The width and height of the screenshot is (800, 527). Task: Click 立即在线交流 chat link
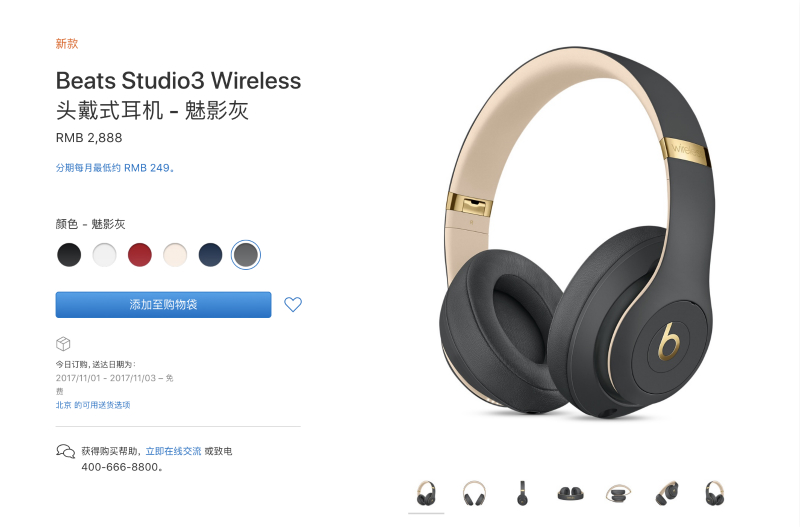pos(173,451)
